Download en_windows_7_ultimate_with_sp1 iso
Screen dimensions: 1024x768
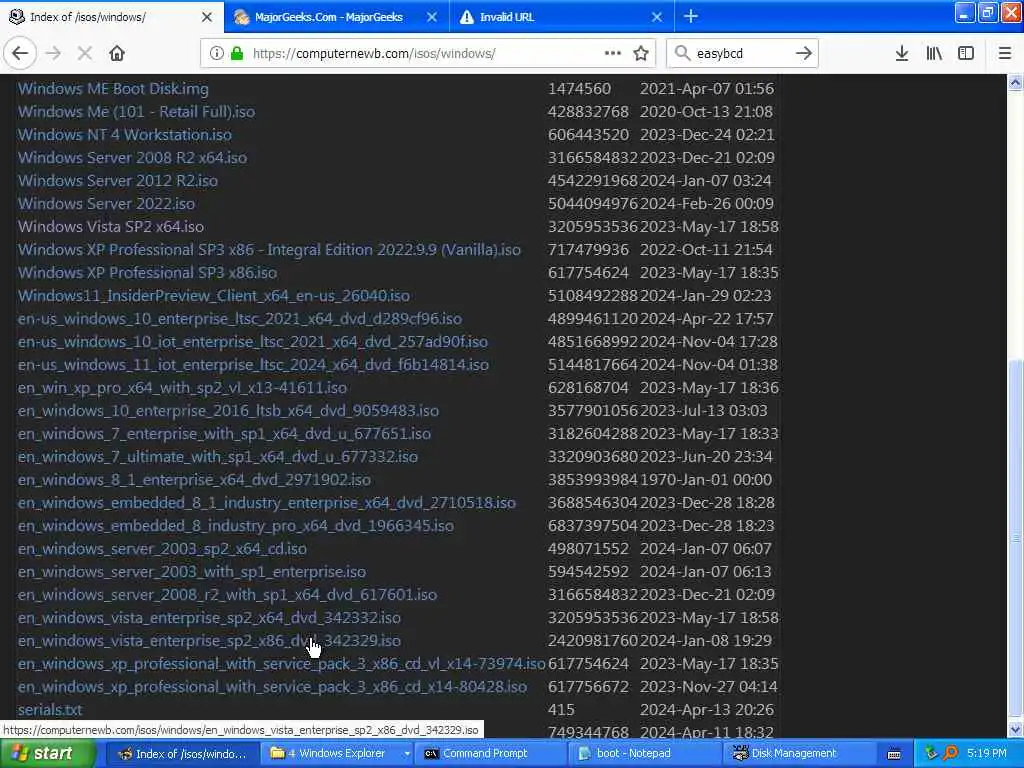tap(218, 456)
